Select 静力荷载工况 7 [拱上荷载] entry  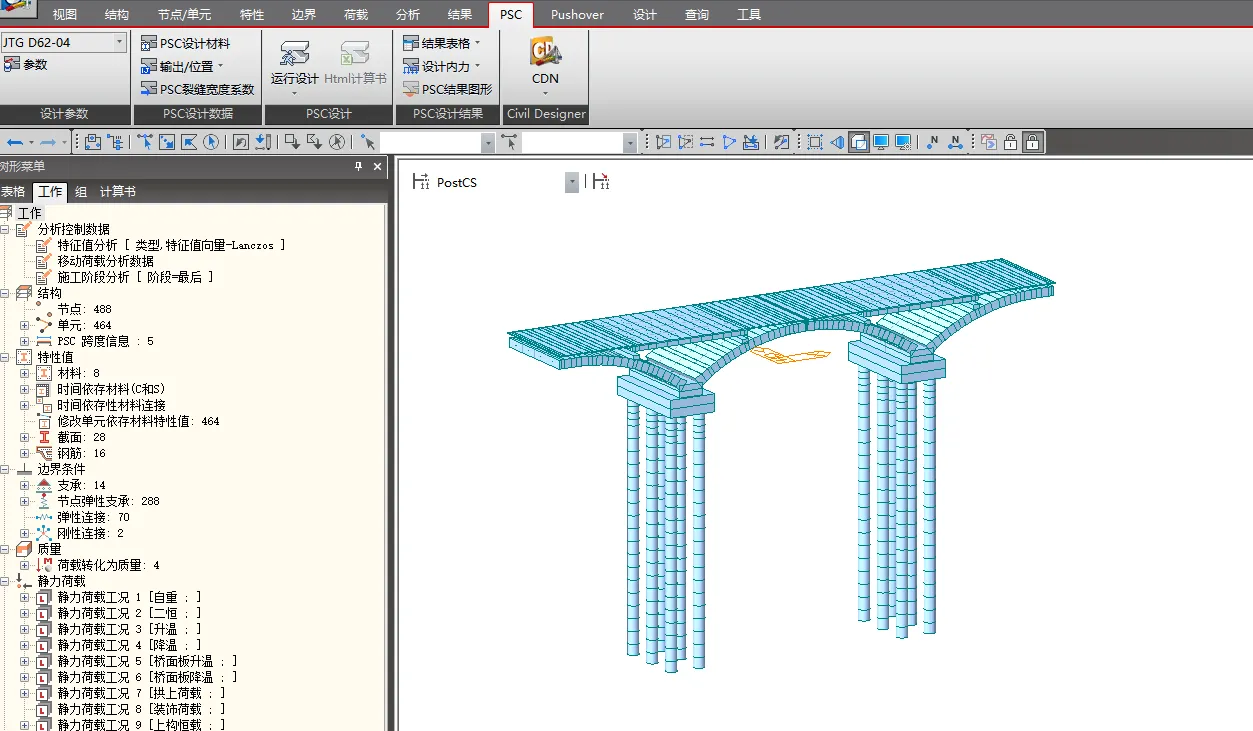pyautogui.click(x=141, y=693)
